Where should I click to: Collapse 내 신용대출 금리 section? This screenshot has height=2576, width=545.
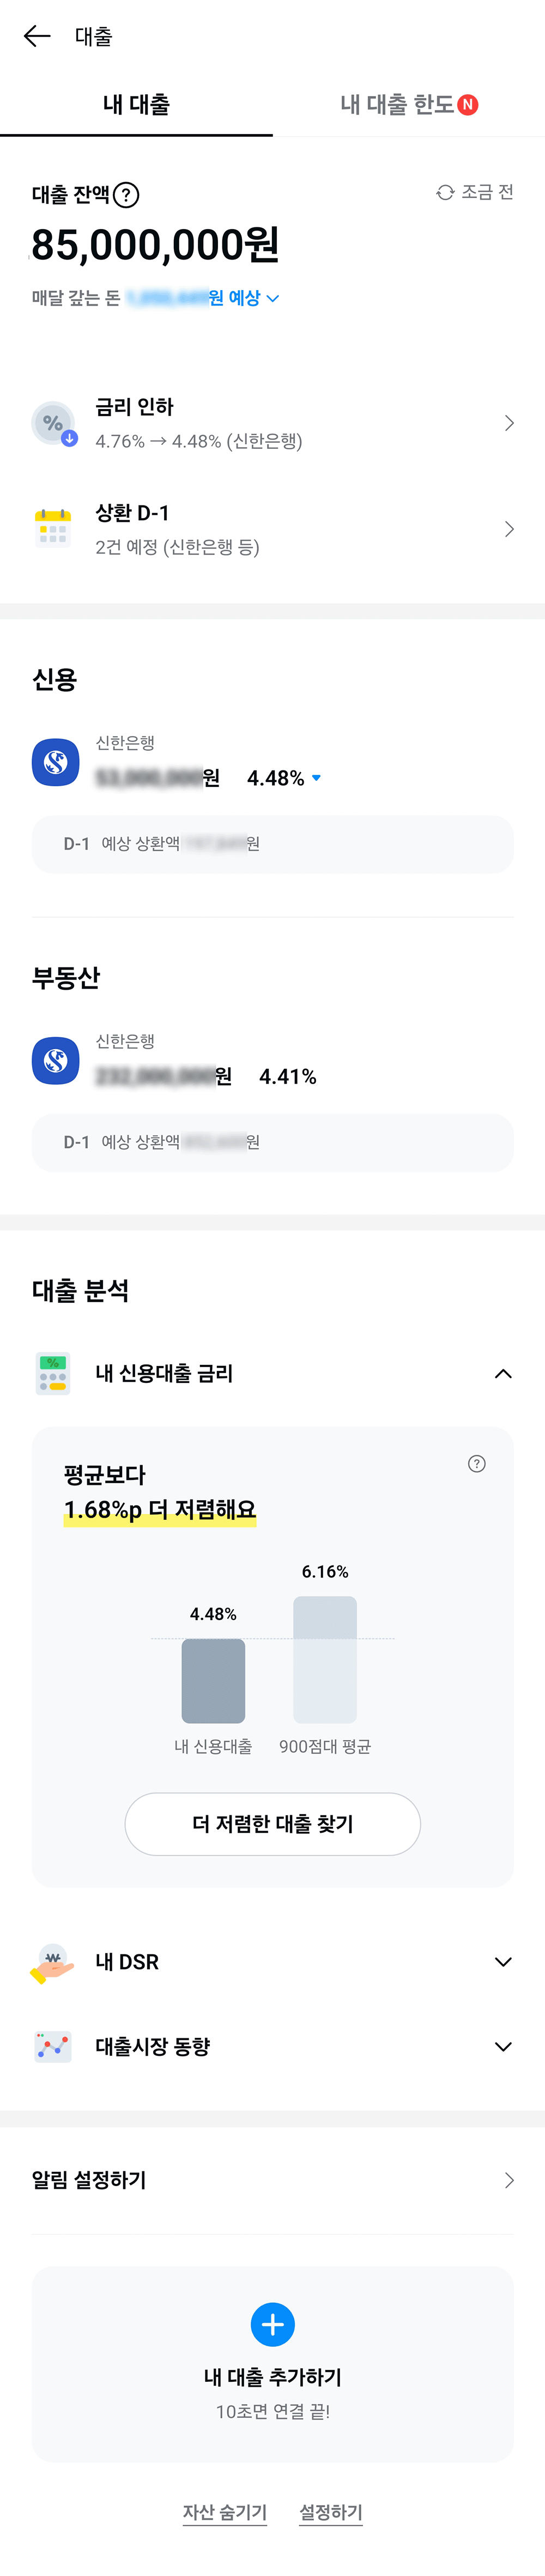click(x=503, y=1374)
